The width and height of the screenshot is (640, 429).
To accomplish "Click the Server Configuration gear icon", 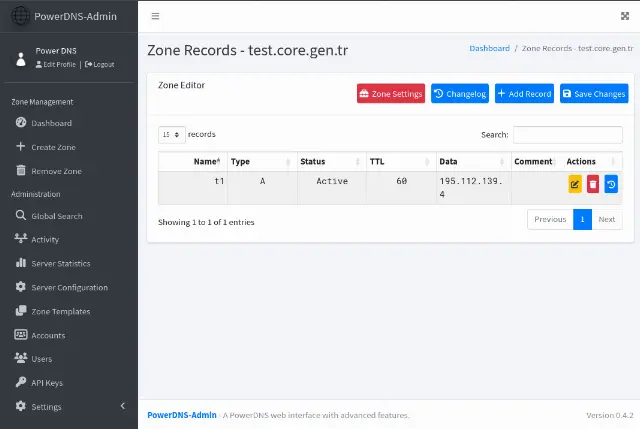I will click(21, 287).
